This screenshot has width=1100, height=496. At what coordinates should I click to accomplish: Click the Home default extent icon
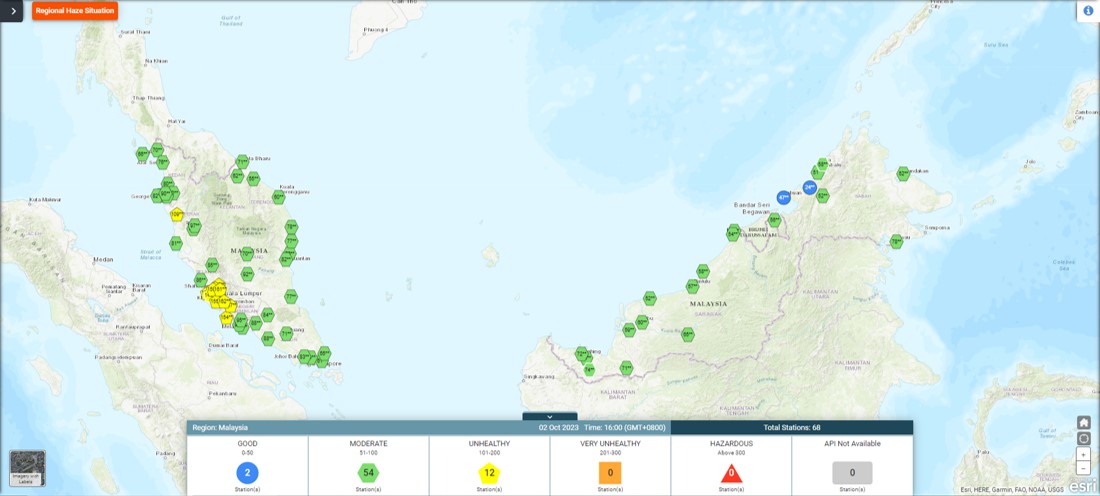pyautogui.click(x=1084, y=423)
